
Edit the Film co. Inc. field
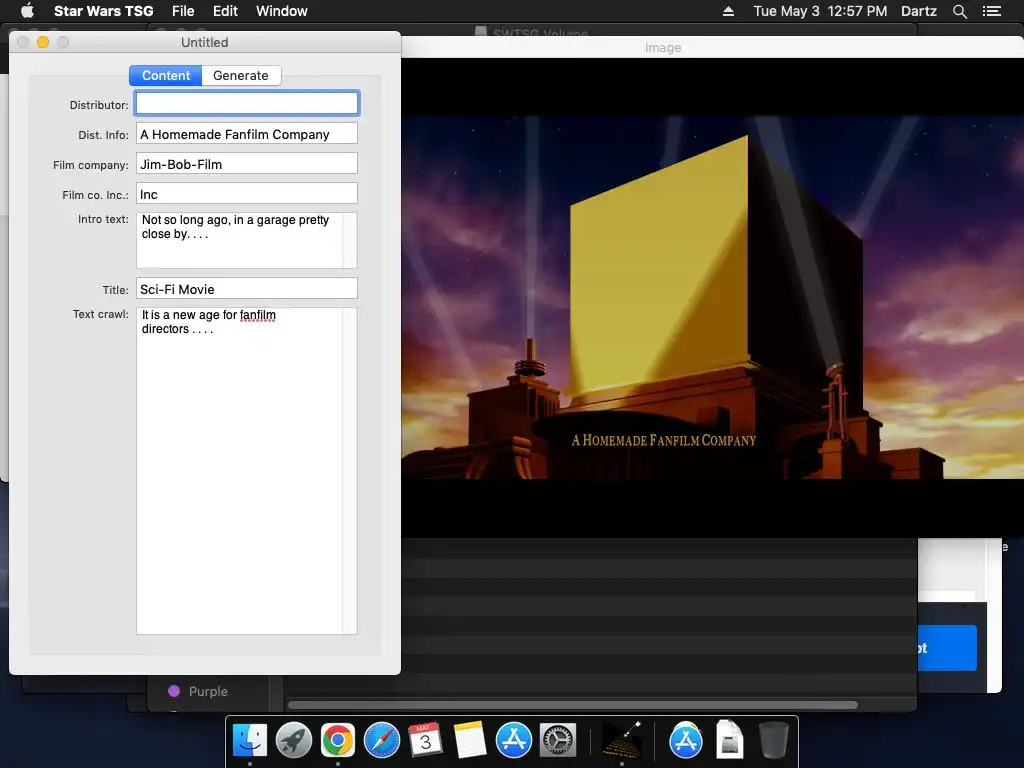[x=247, y=194]
